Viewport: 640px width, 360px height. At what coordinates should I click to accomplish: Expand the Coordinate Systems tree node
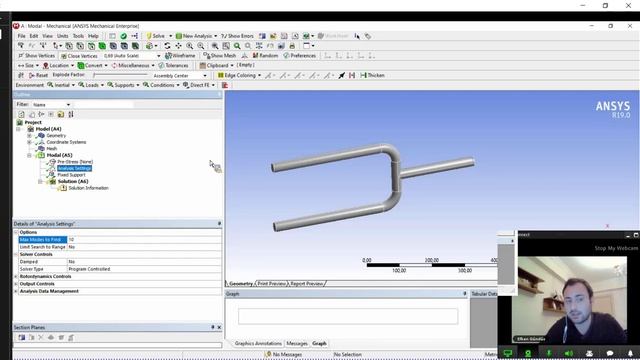(x=29, y=142)
